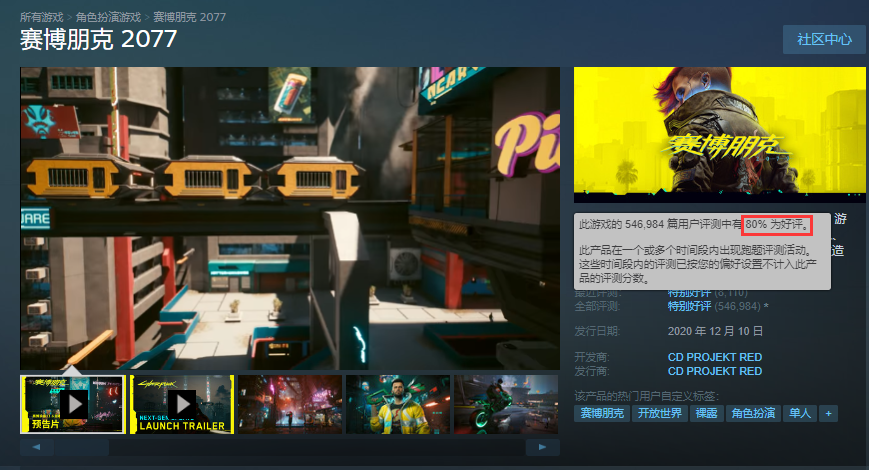869x470 pixels.
Task: Click the thumbnail strip scrollbar handle
Action: (81, 447)
